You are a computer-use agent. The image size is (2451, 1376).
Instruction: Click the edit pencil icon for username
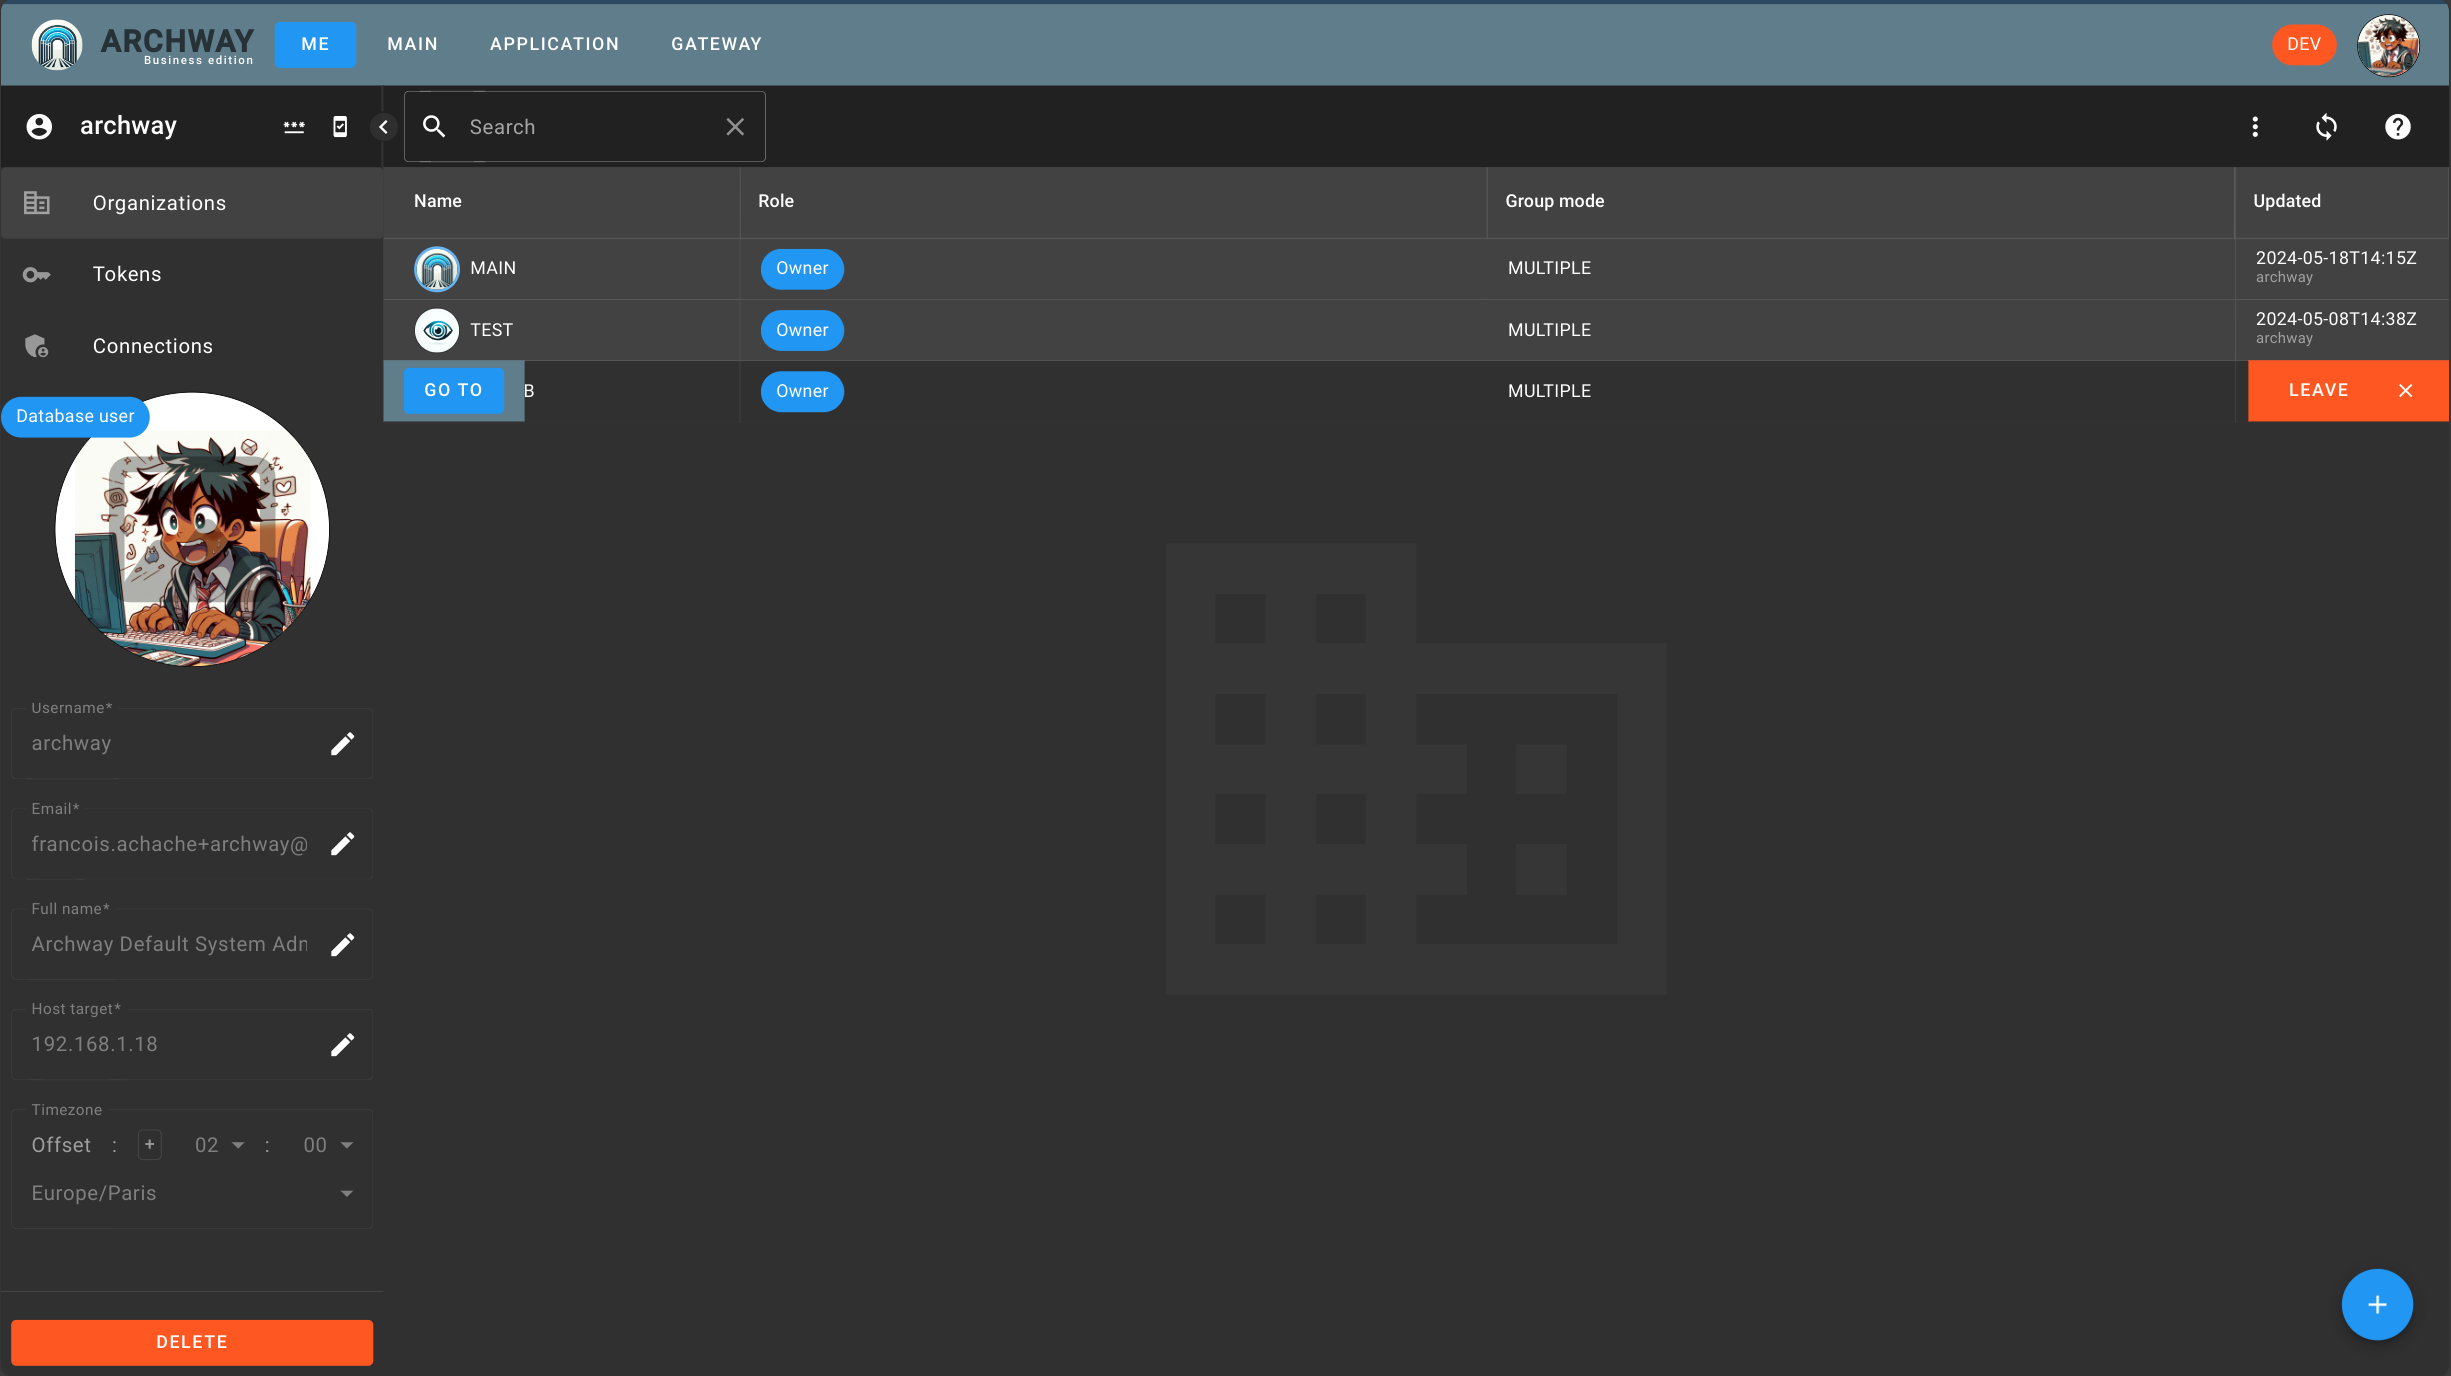point(343,743)
